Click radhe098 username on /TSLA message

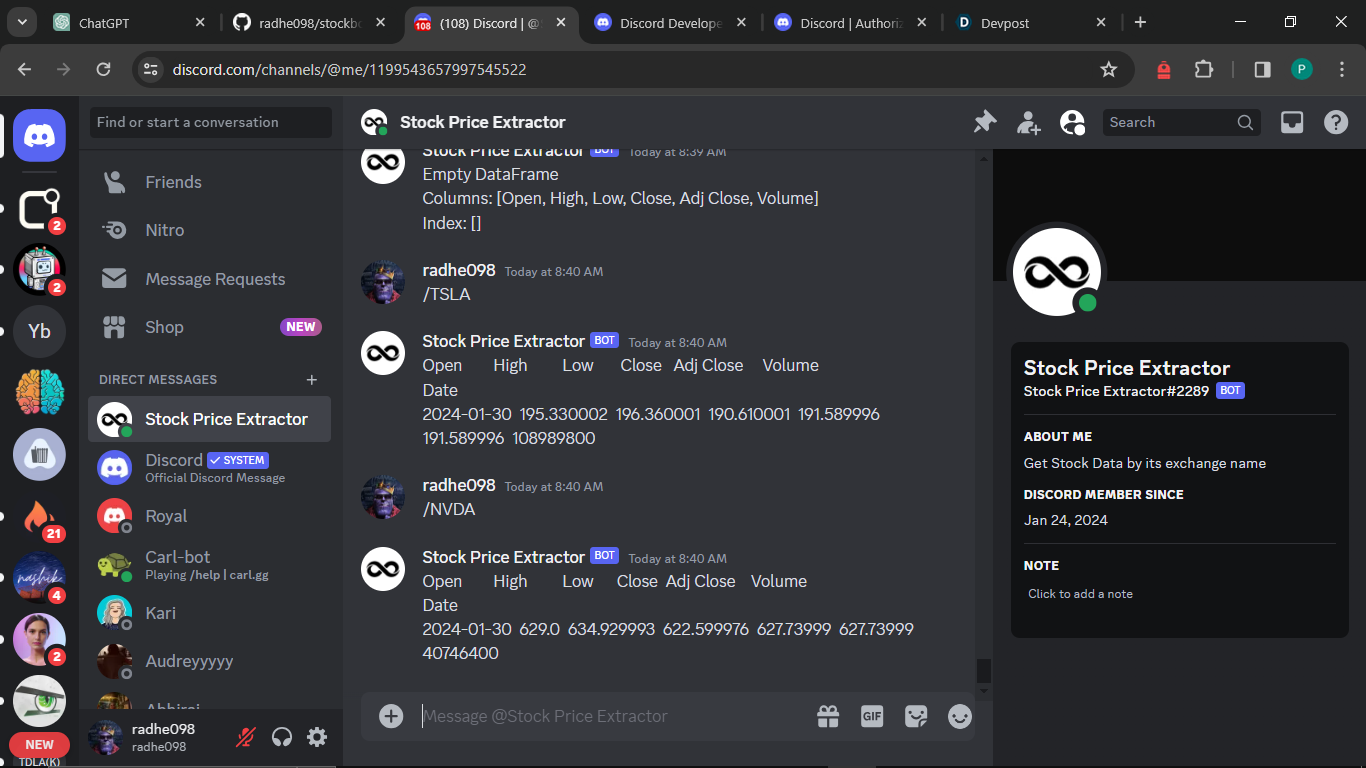coord(459,270)
